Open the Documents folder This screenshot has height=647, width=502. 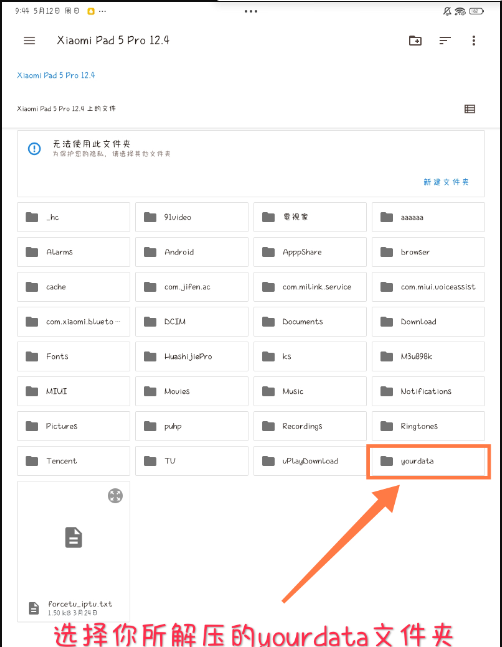pos(310,321)
